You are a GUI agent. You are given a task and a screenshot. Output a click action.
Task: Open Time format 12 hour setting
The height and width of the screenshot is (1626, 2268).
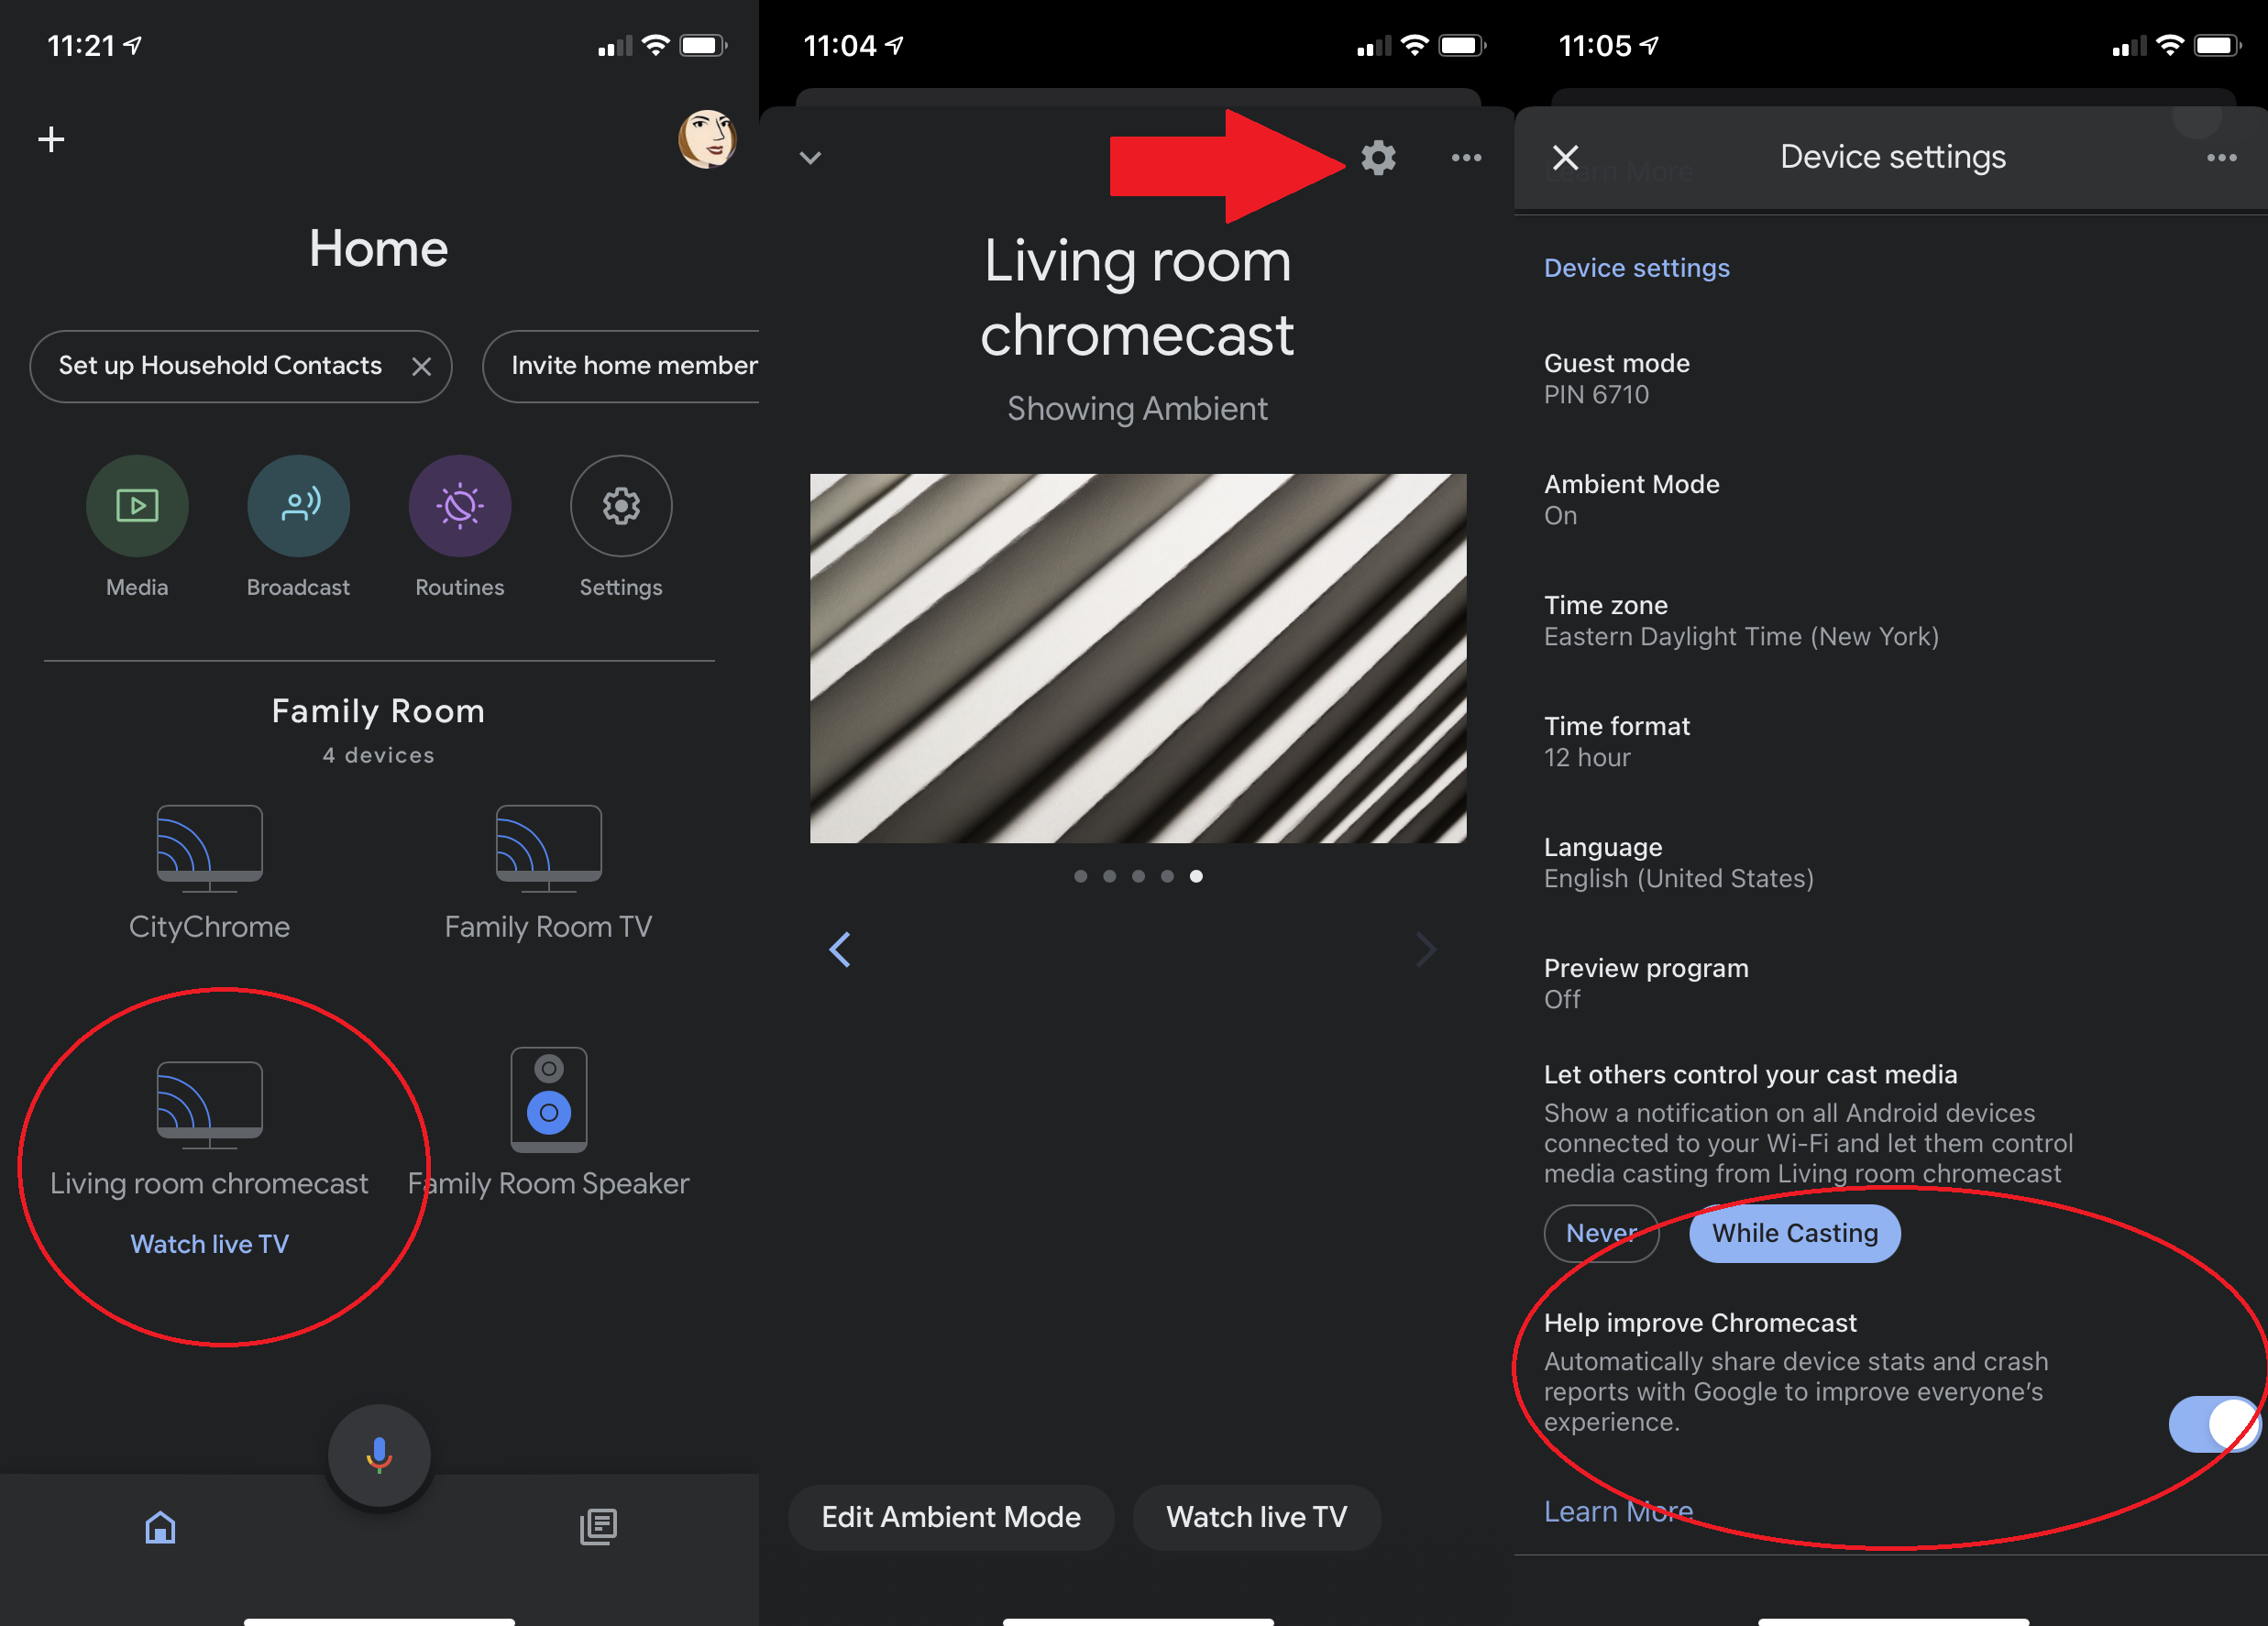(x=1890, y=742)
